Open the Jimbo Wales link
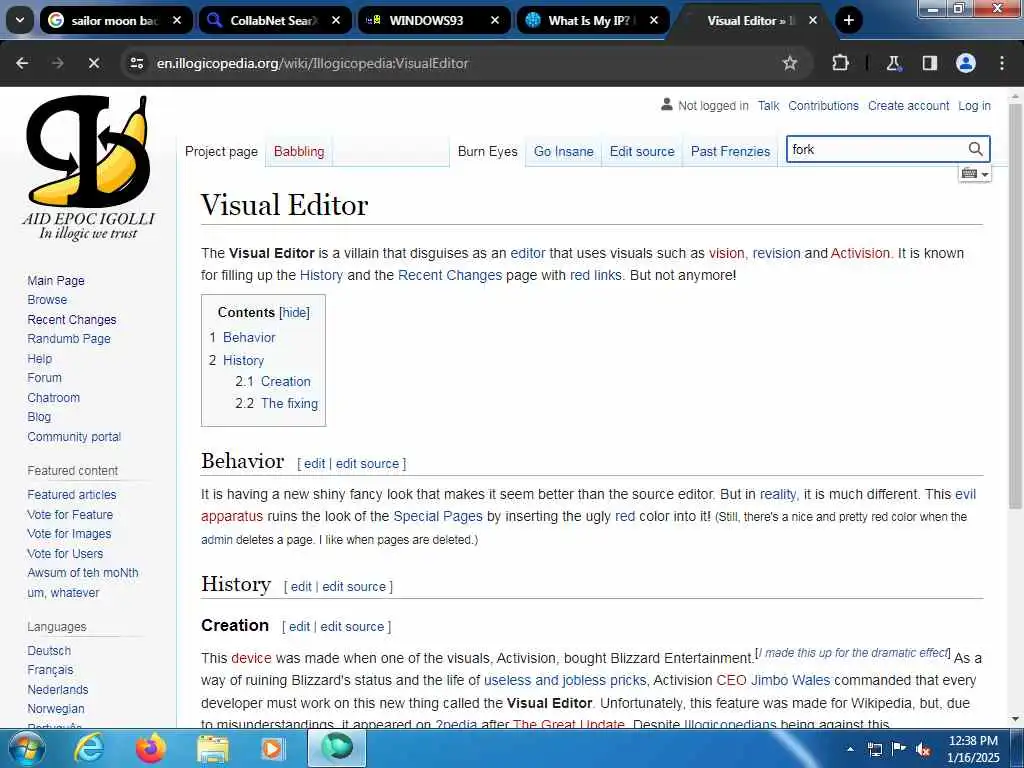 (790, 680)
